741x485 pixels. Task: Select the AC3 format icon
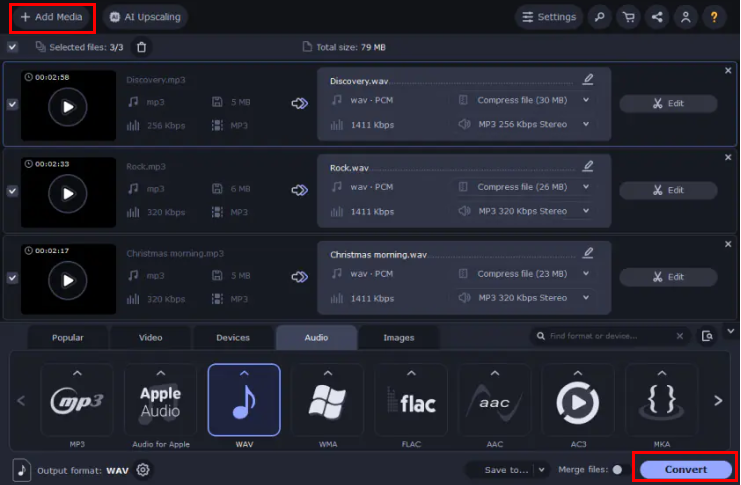(578, 400)
